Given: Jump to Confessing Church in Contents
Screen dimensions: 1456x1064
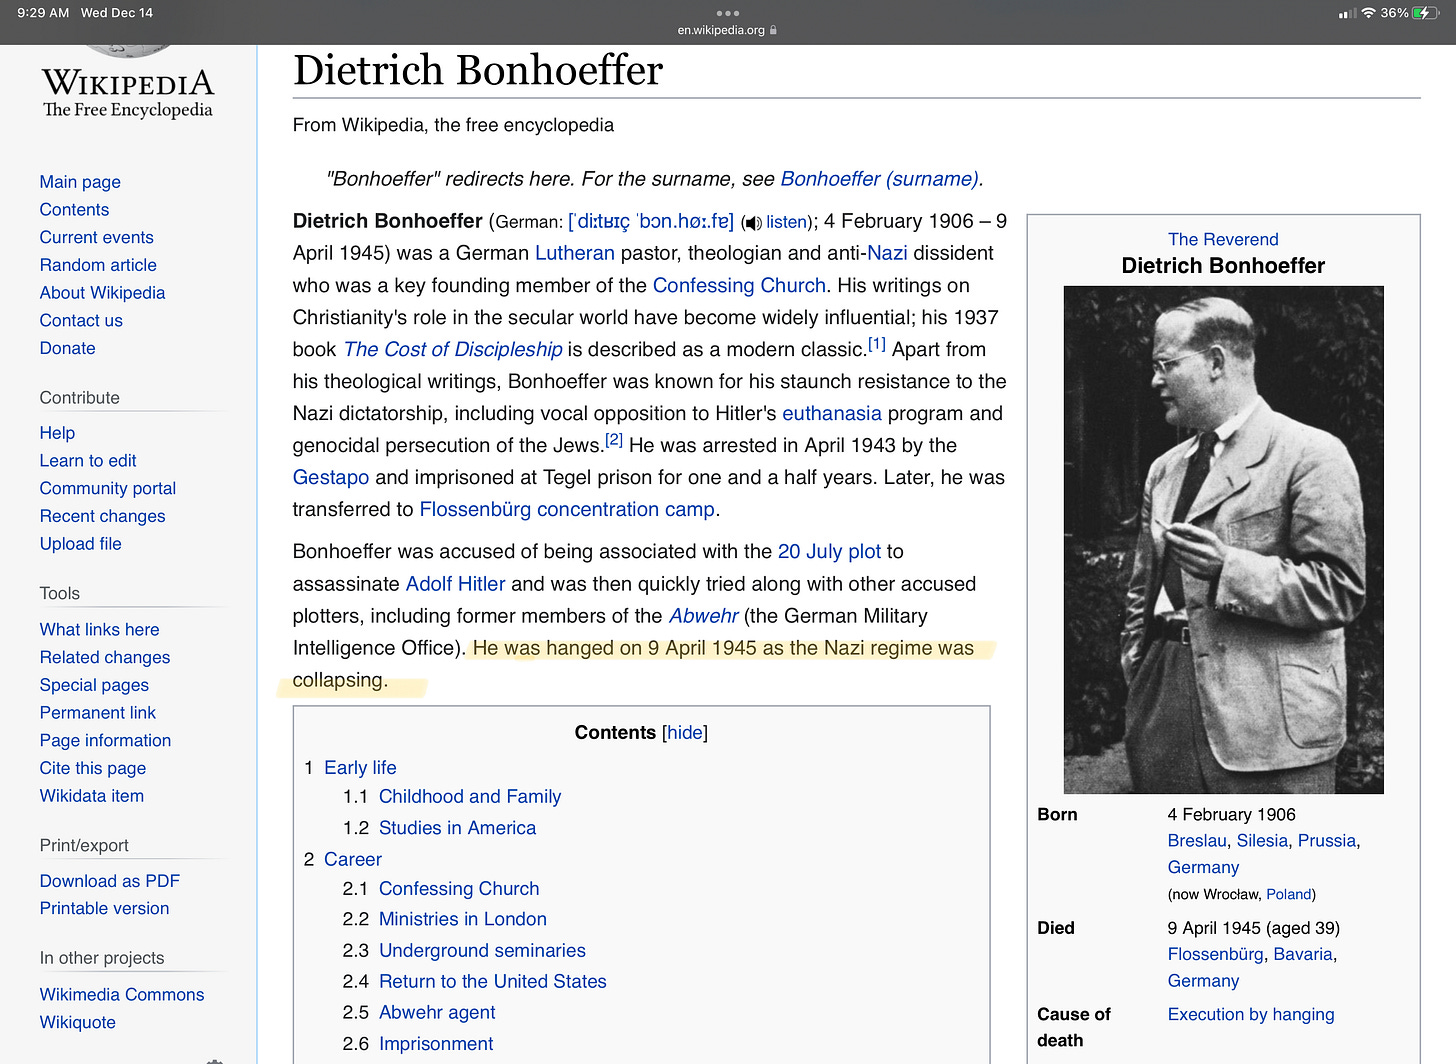Looking at the screenshot, I should (459, 889).
